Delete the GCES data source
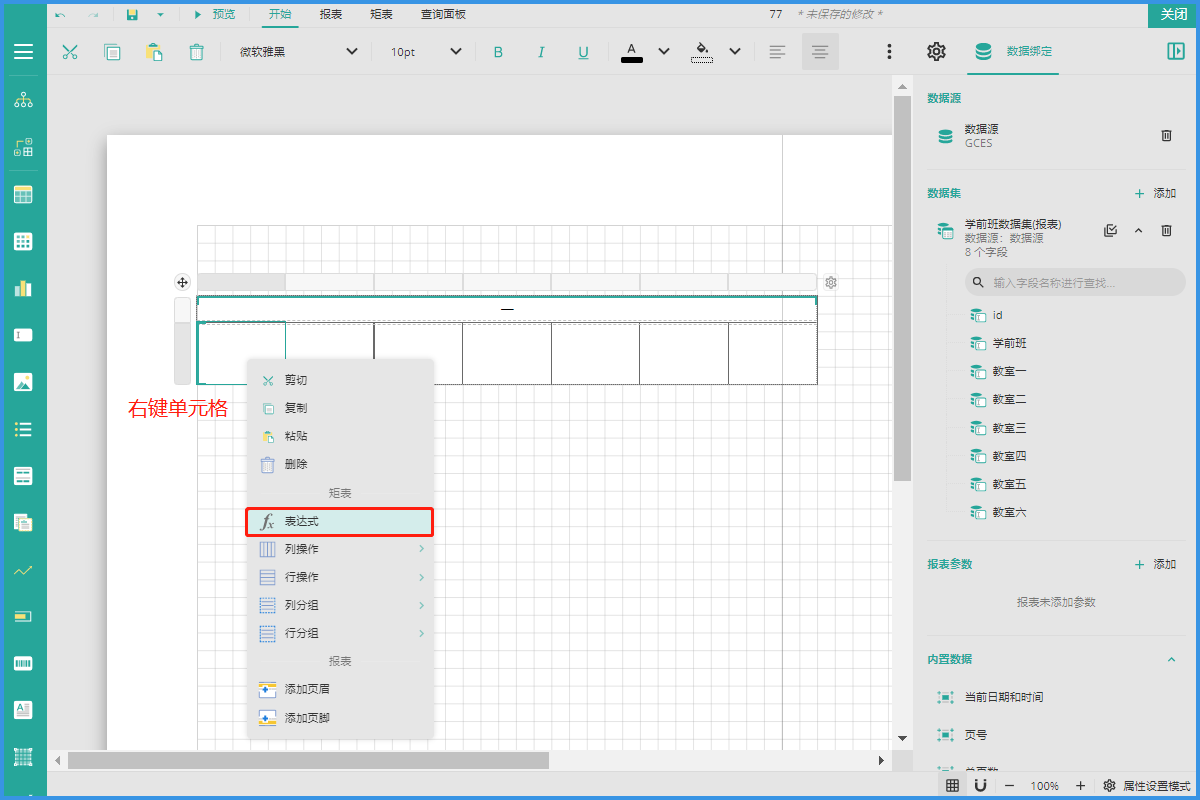Image resolution: width=1200 pixels, height=800 pixels. (x=1166, y=136)
